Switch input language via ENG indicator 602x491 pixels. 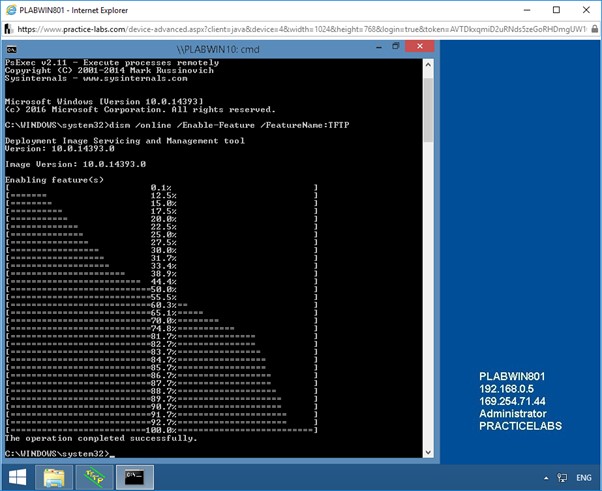click(x=584, y=478)
